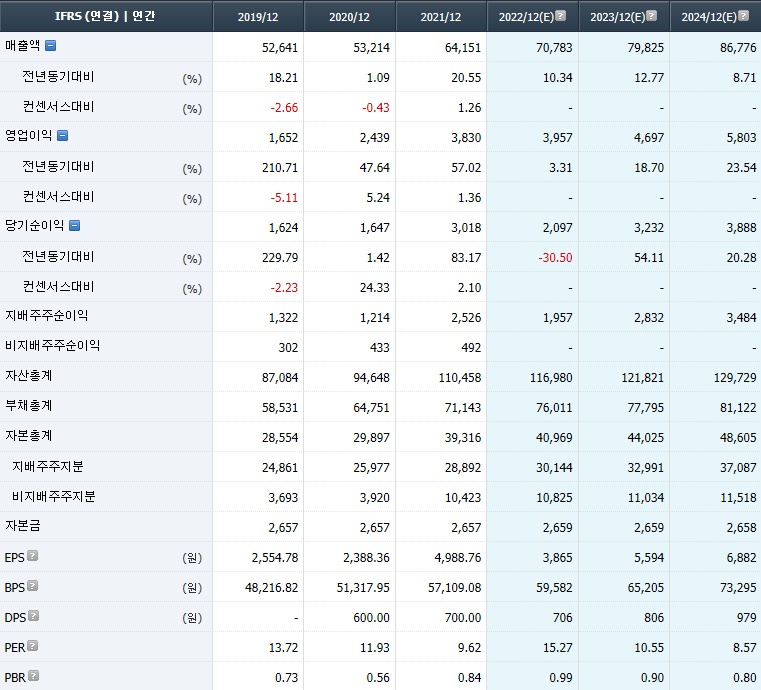Open help icon beside 2023/12(E) header
761x690 pixels.
point(652,16)
